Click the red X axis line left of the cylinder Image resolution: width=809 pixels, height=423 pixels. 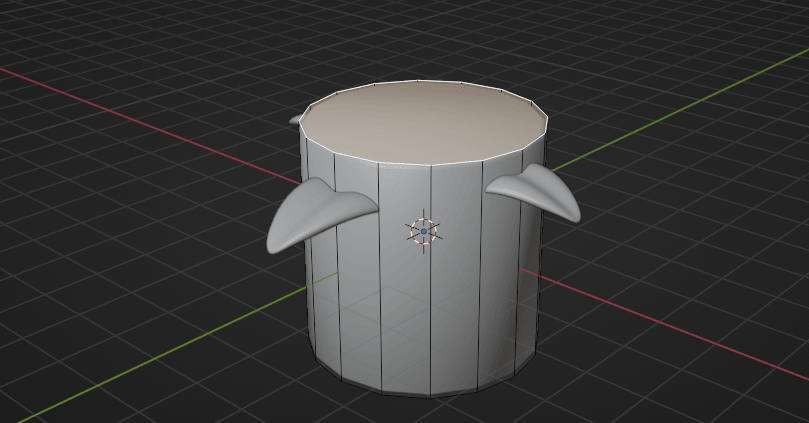coord(150,109)
